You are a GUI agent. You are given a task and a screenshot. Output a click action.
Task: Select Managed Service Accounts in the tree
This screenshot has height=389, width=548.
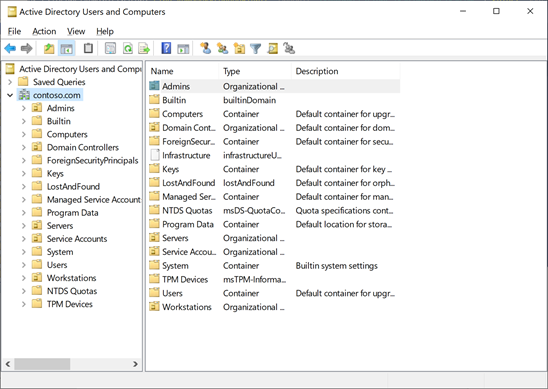[94, 200]
